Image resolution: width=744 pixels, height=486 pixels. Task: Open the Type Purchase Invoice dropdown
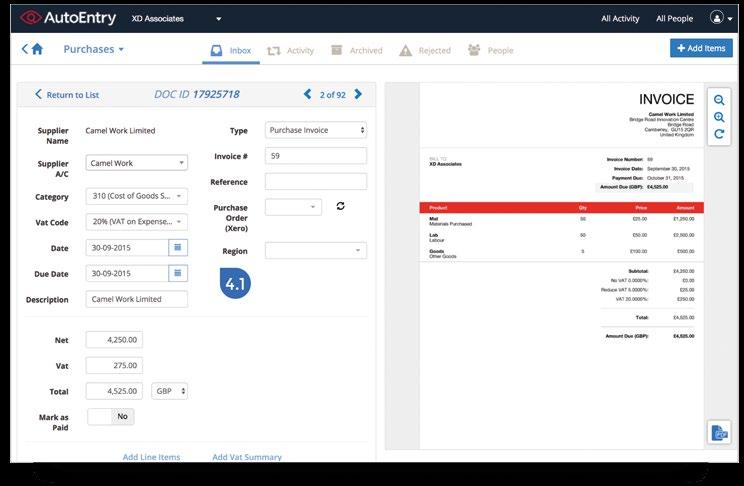316,130
